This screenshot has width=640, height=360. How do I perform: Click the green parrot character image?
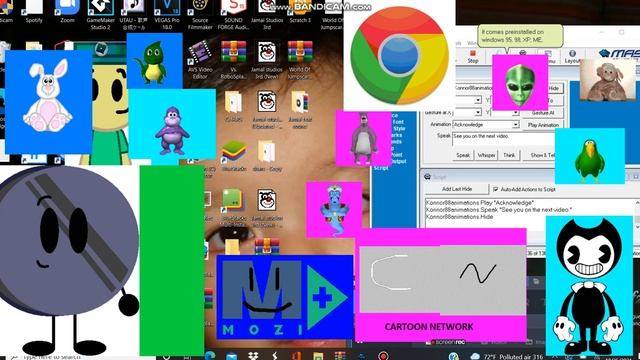click(590, 156)
